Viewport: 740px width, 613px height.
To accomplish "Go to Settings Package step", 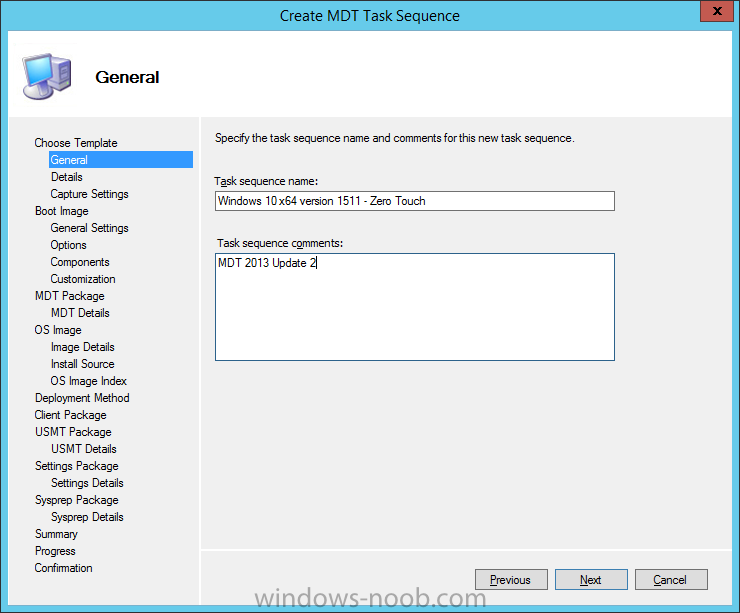I will [76, 466].
